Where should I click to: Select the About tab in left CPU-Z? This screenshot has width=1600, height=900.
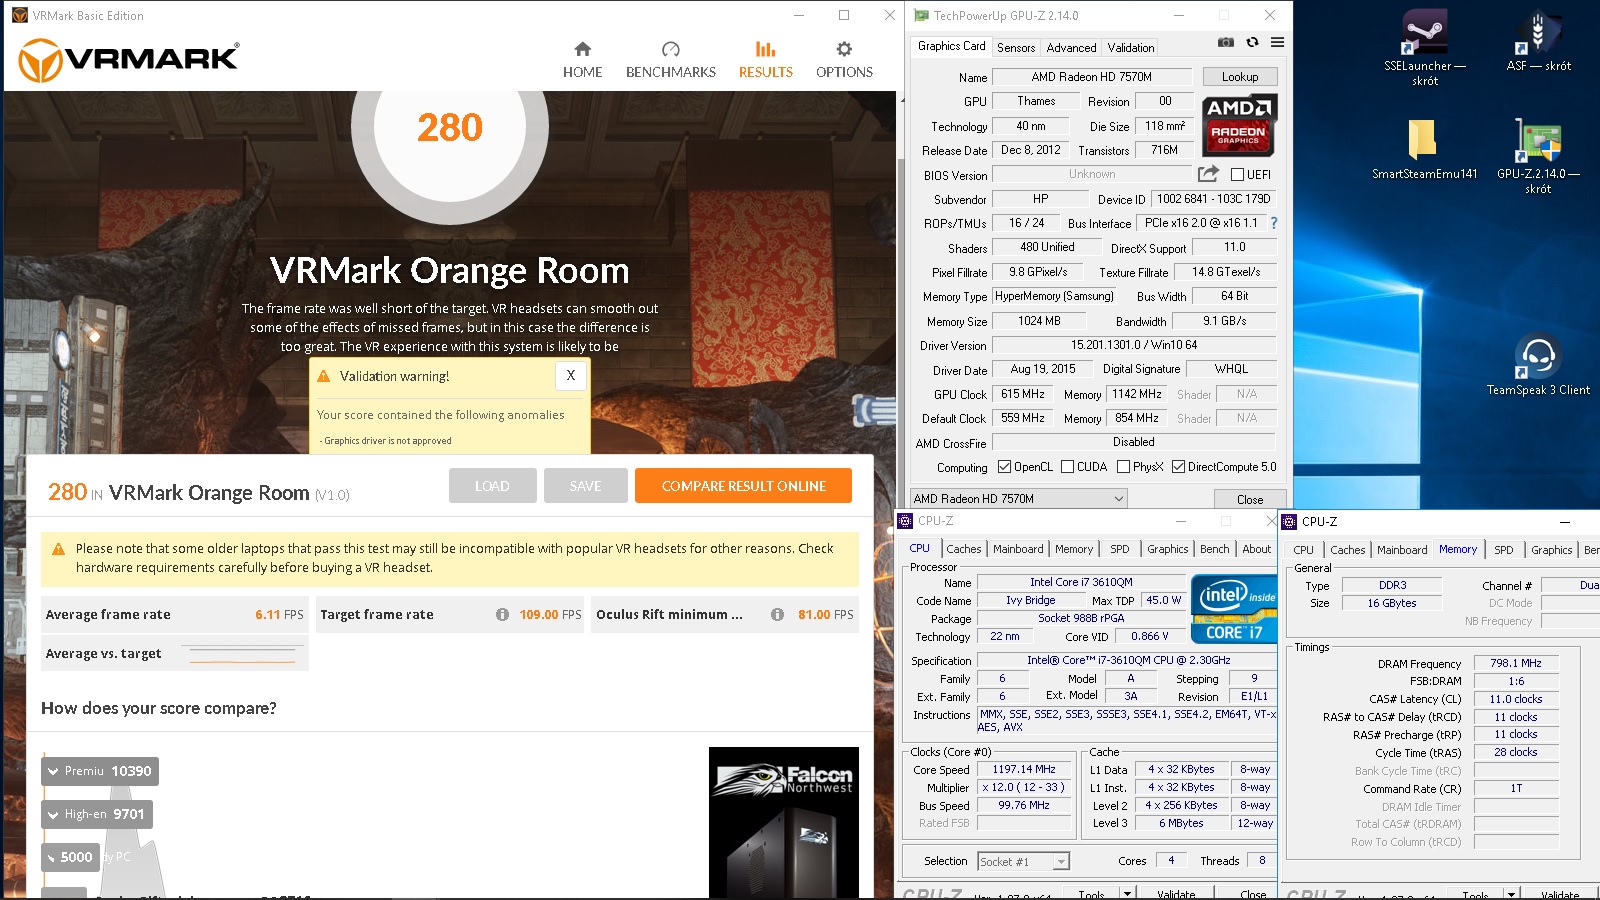1256,549
